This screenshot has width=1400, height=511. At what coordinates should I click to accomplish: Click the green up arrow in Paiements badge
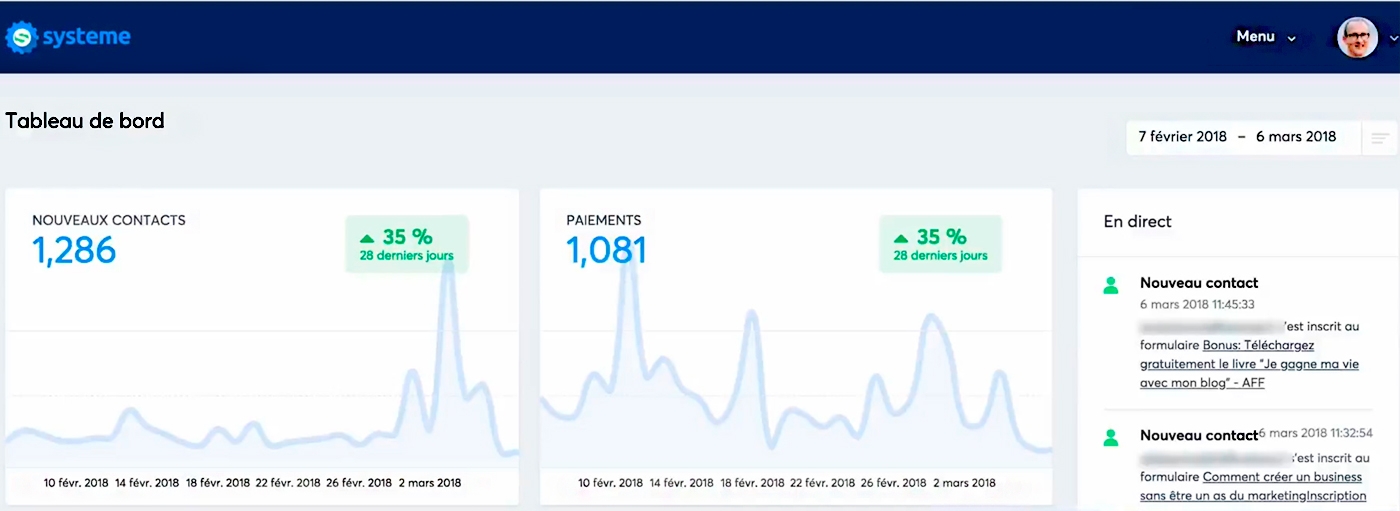click(901, 238)
